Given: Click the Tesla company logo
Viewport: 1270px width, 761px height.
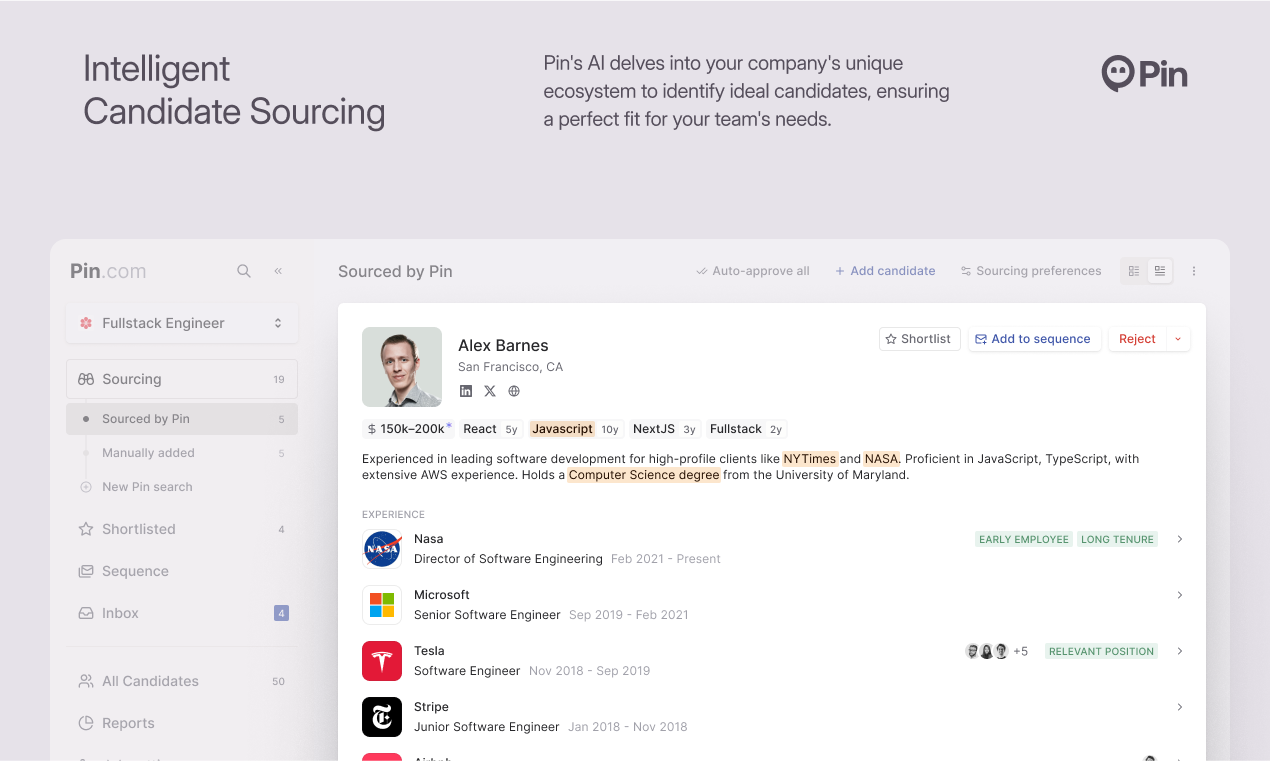Looking at the screenshot, I should tap(382, 661).
